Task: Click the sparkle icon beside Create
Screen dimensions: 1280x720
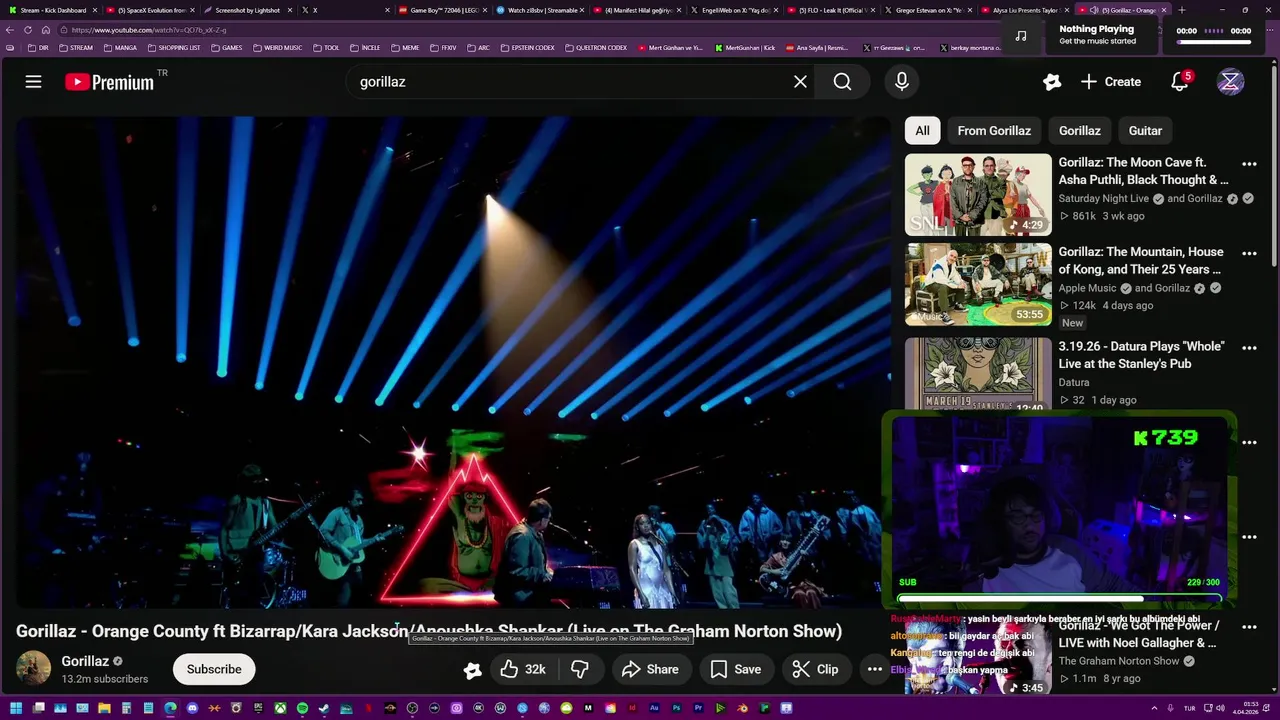Action: pyautogui.click(x=1051, y=82)
